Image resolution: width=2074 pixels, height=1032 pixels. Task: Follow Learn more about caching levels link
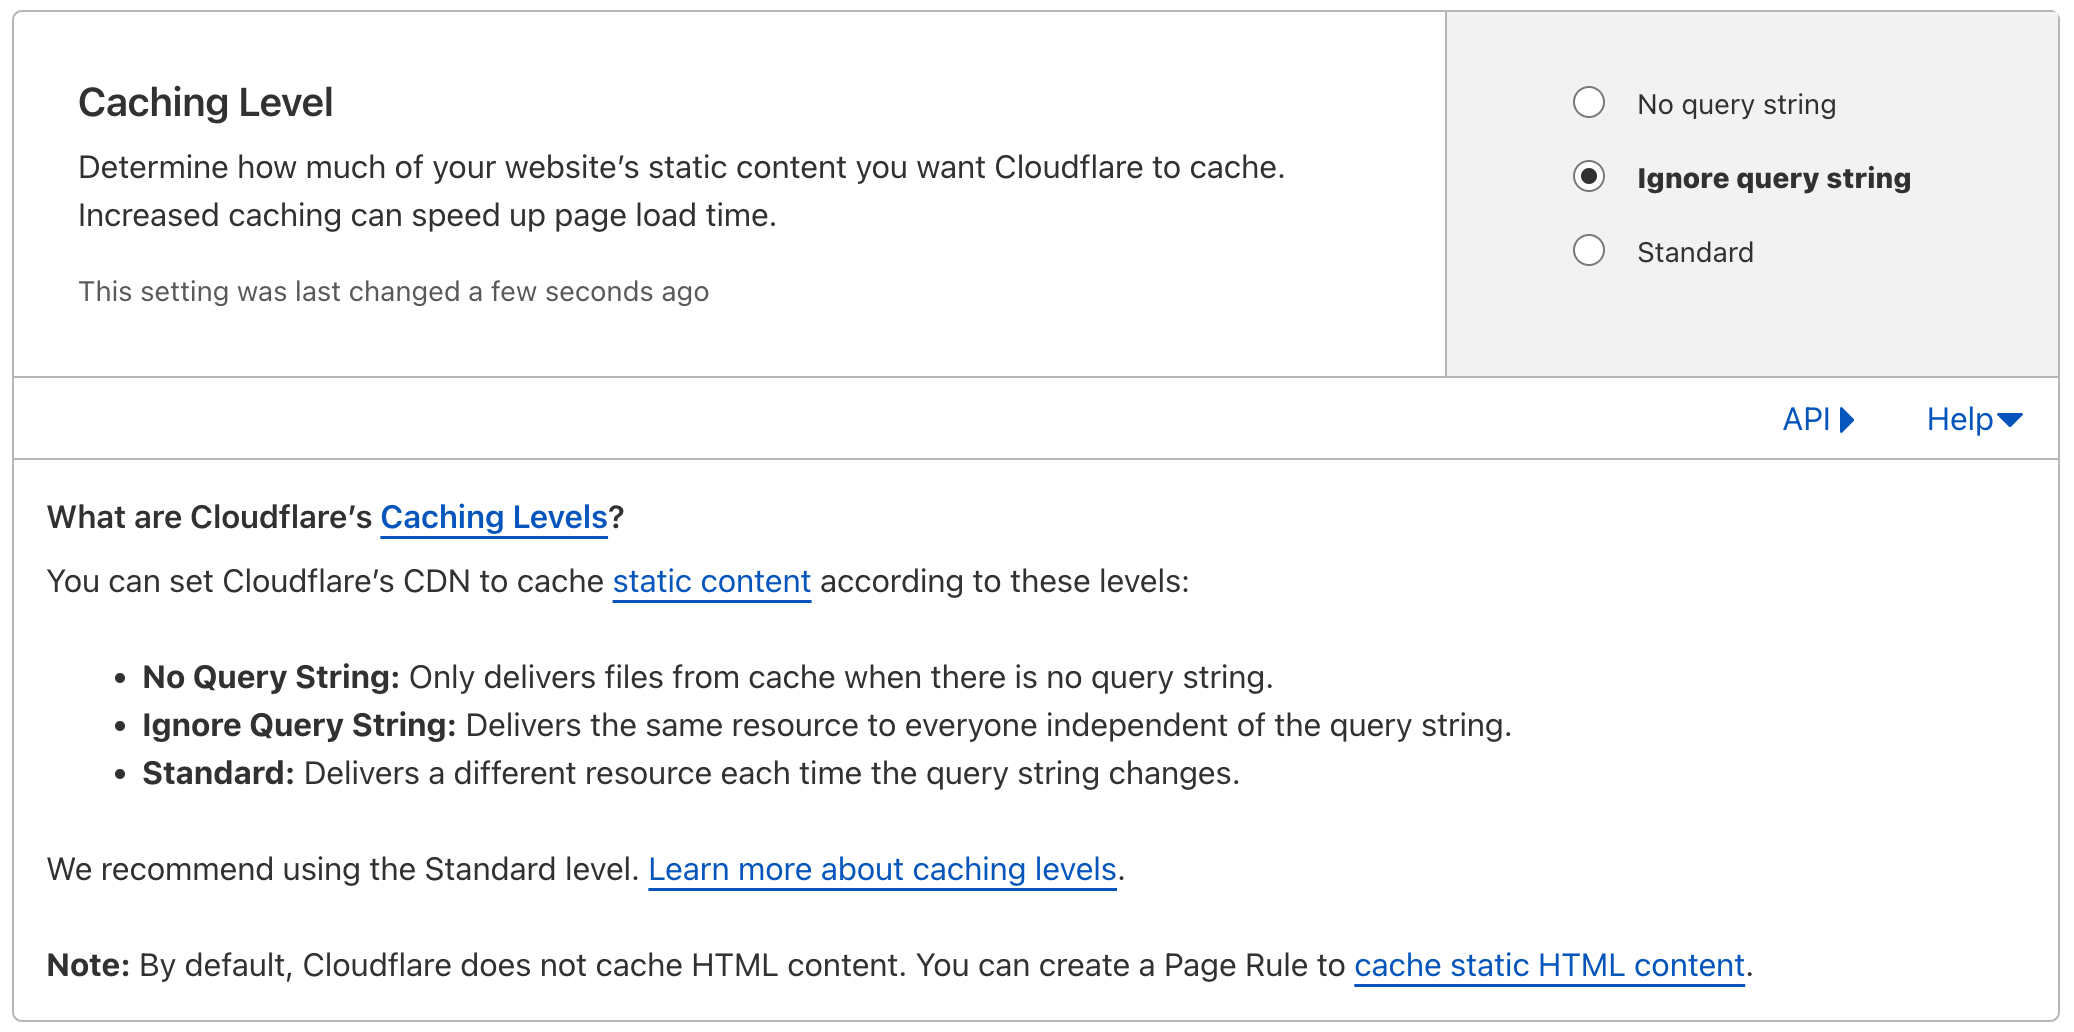pyautogui.click(x=882, y=869)
